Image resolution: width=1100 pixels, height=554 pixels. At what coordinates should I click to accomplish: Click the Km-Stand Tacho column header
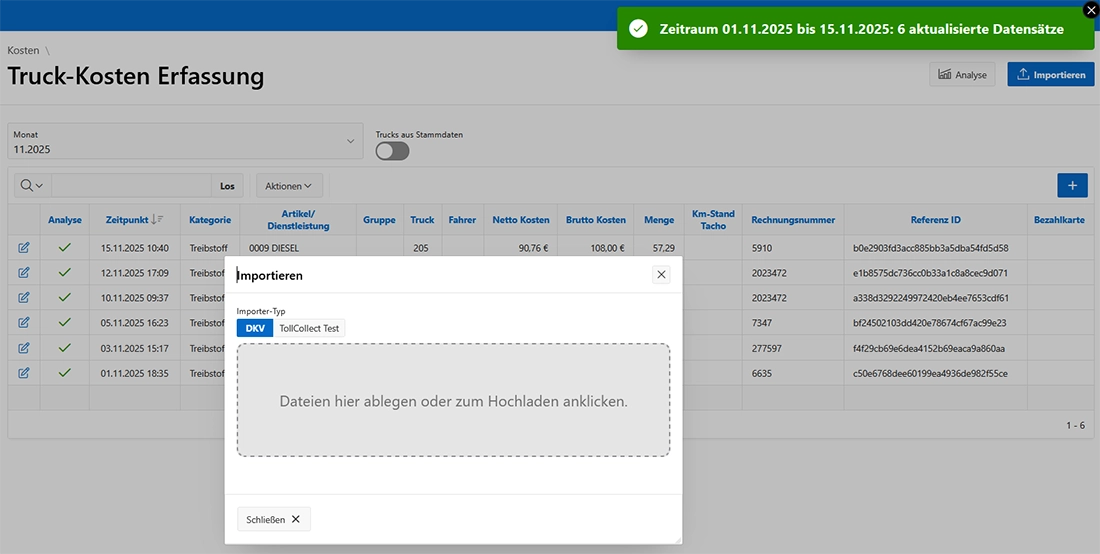click(x=713, y=219)
